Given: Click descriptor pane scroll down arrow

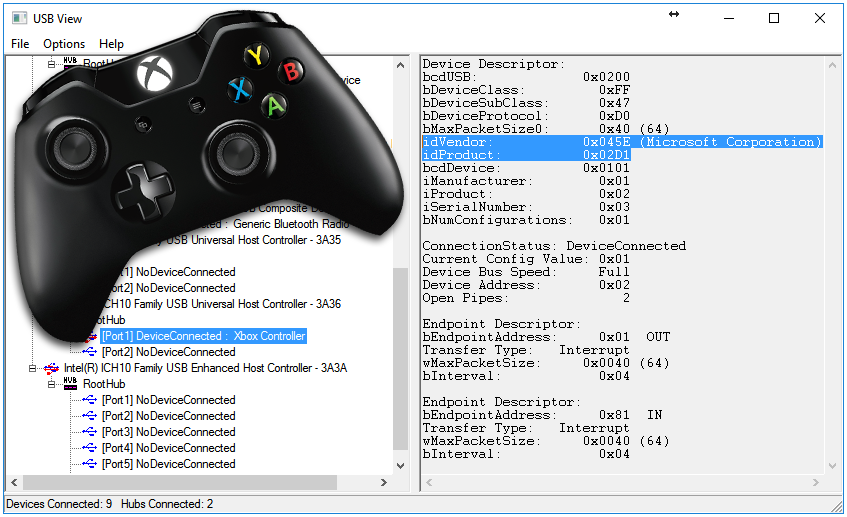Looking at the screenshot, I should coord(832,466).
